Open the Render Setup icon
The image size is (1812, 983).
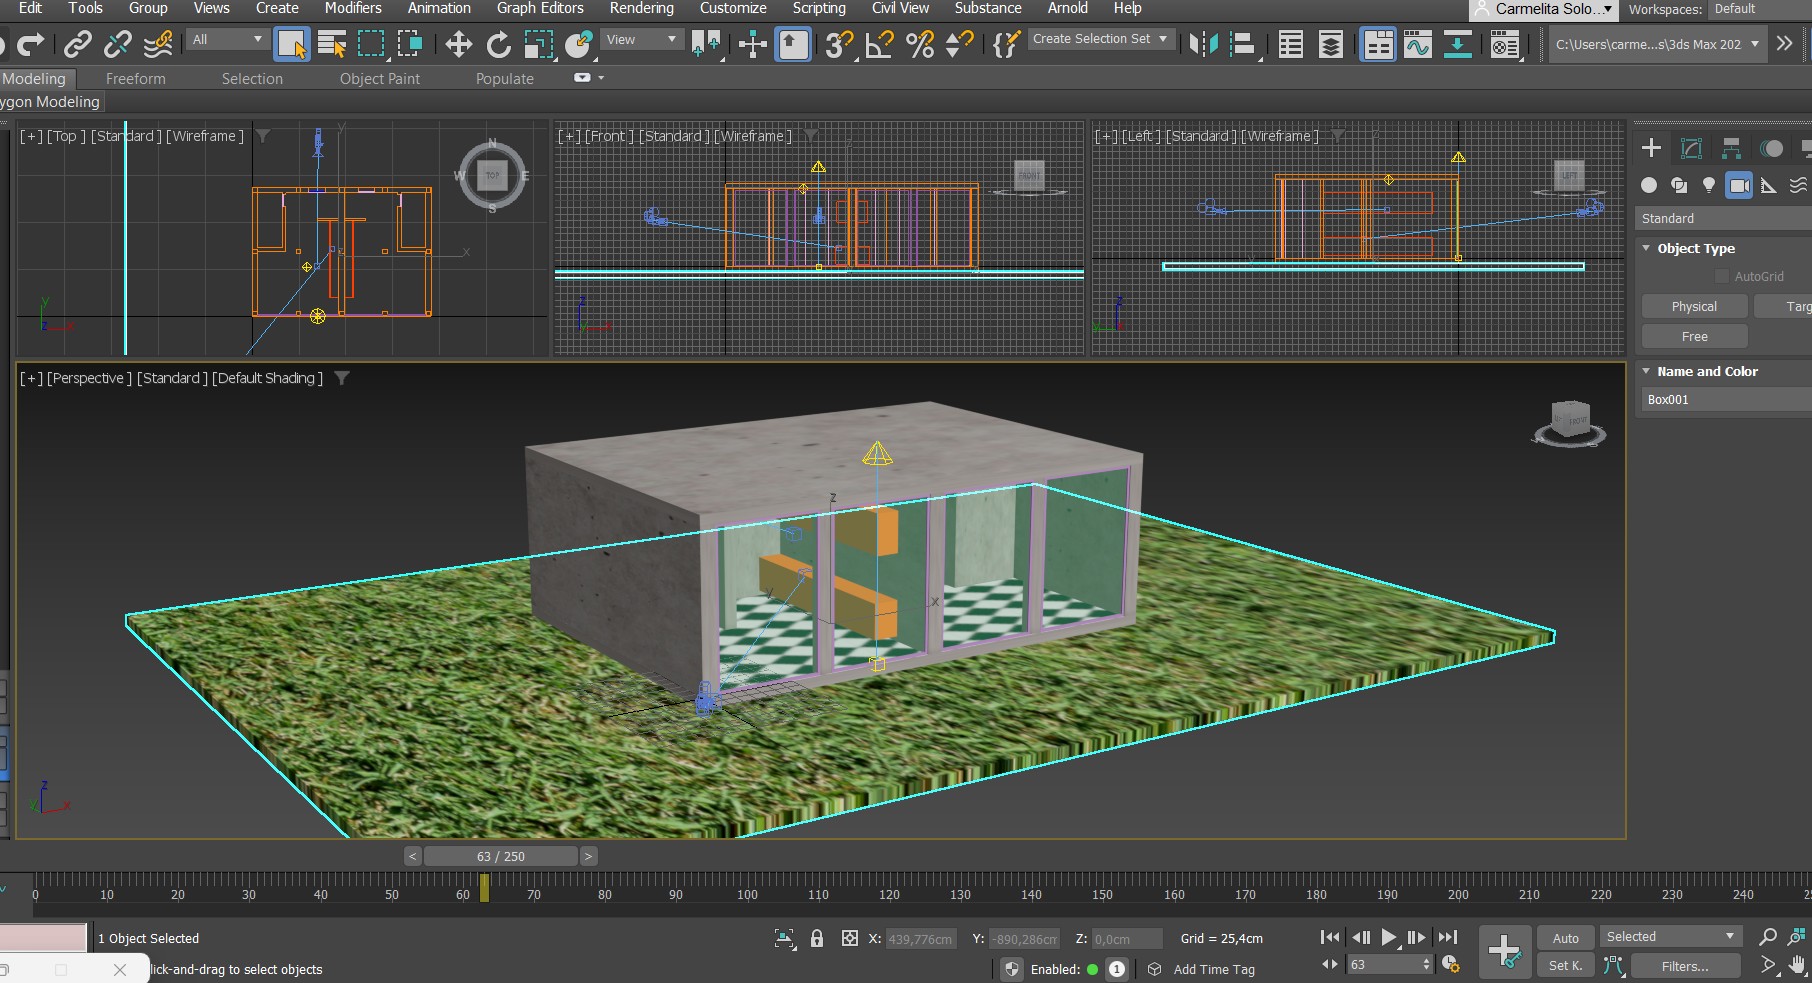[x=1504, y=44]
